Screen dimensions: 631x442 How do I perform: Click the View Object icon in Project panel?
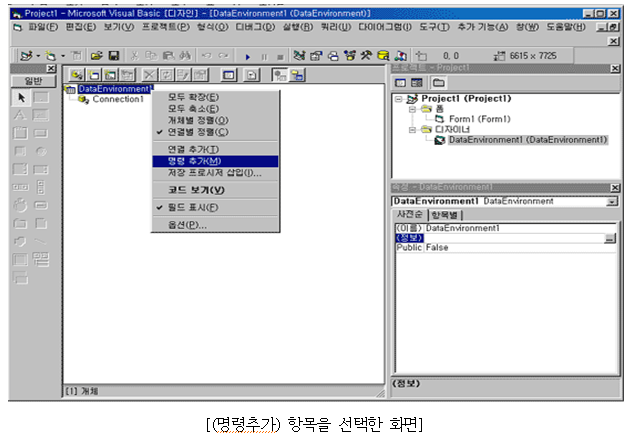pyautogui.click(x=417, y=83)
